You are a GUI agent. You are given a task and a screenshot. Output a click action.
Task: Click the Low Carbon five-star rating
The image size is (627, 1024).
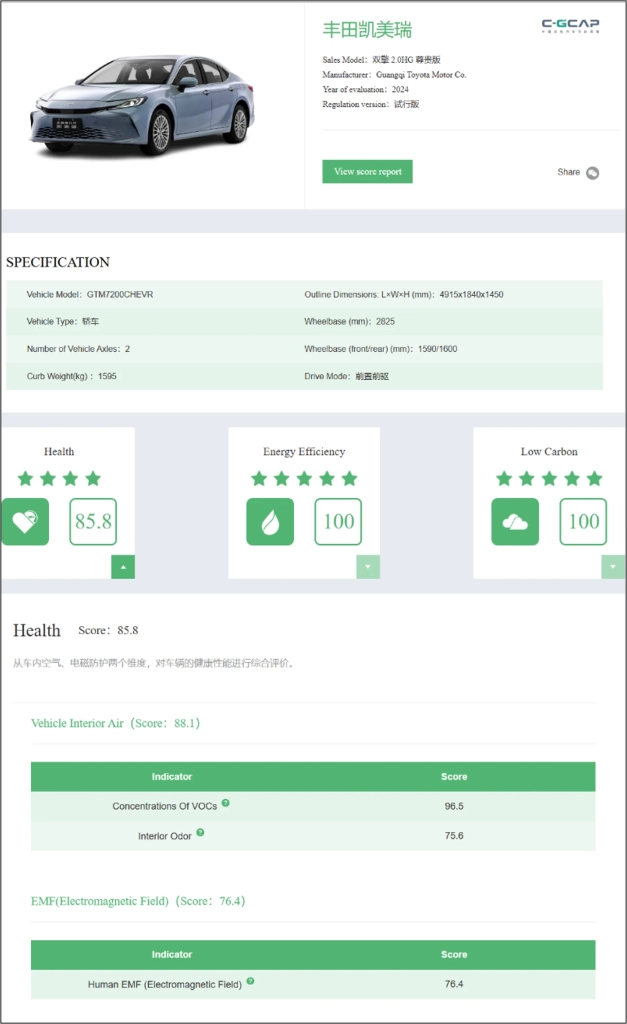tap(549, 479)
